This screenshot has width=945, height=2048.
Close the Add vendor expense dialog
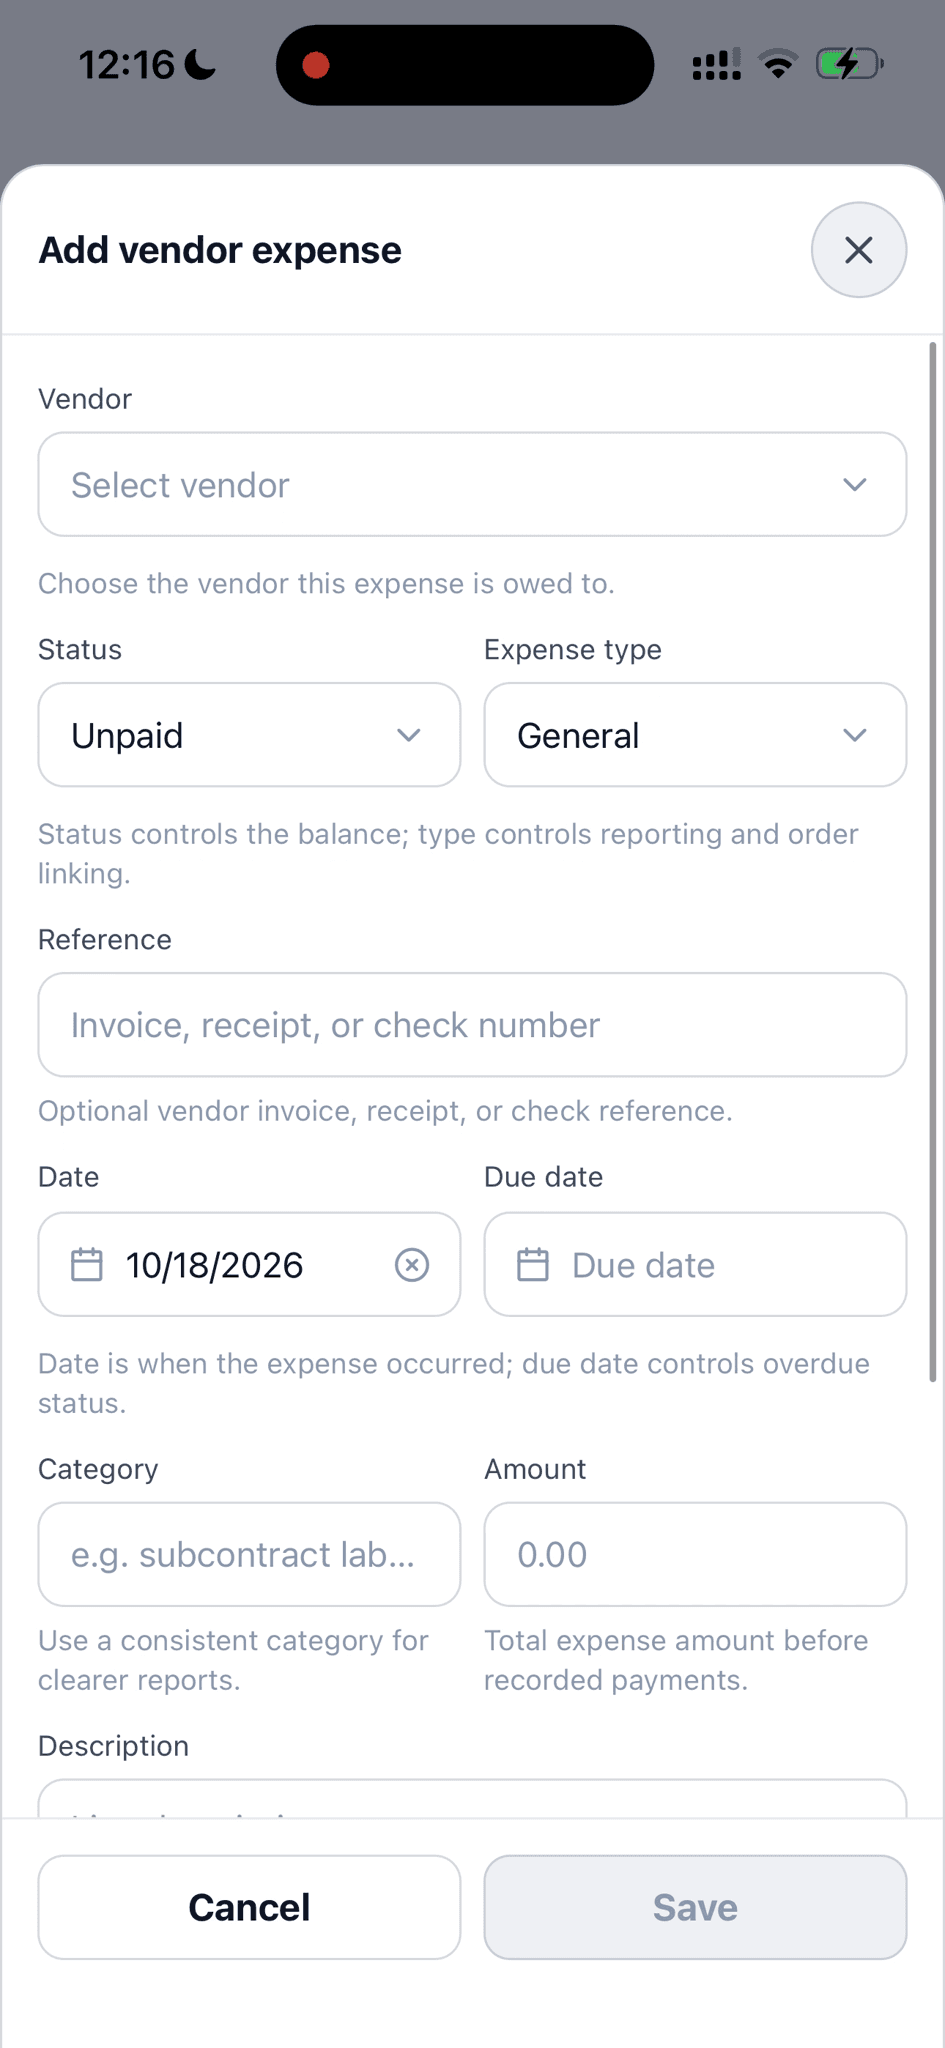click(x=858, y=250)
